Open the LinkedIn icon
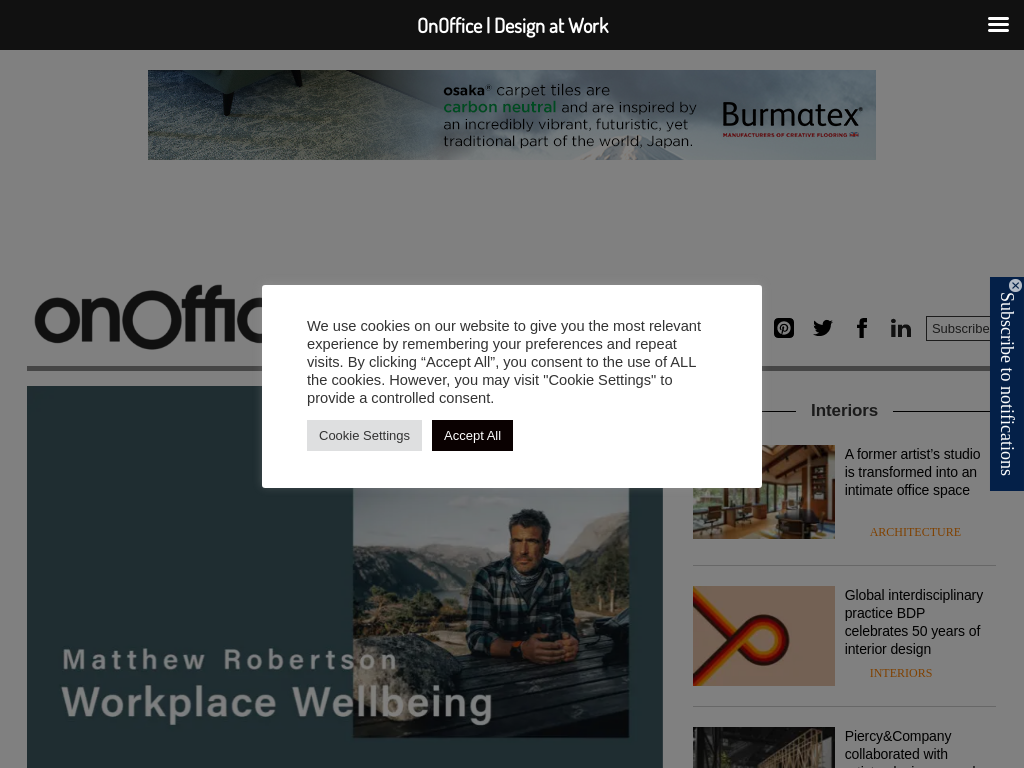 coord(901,328)
